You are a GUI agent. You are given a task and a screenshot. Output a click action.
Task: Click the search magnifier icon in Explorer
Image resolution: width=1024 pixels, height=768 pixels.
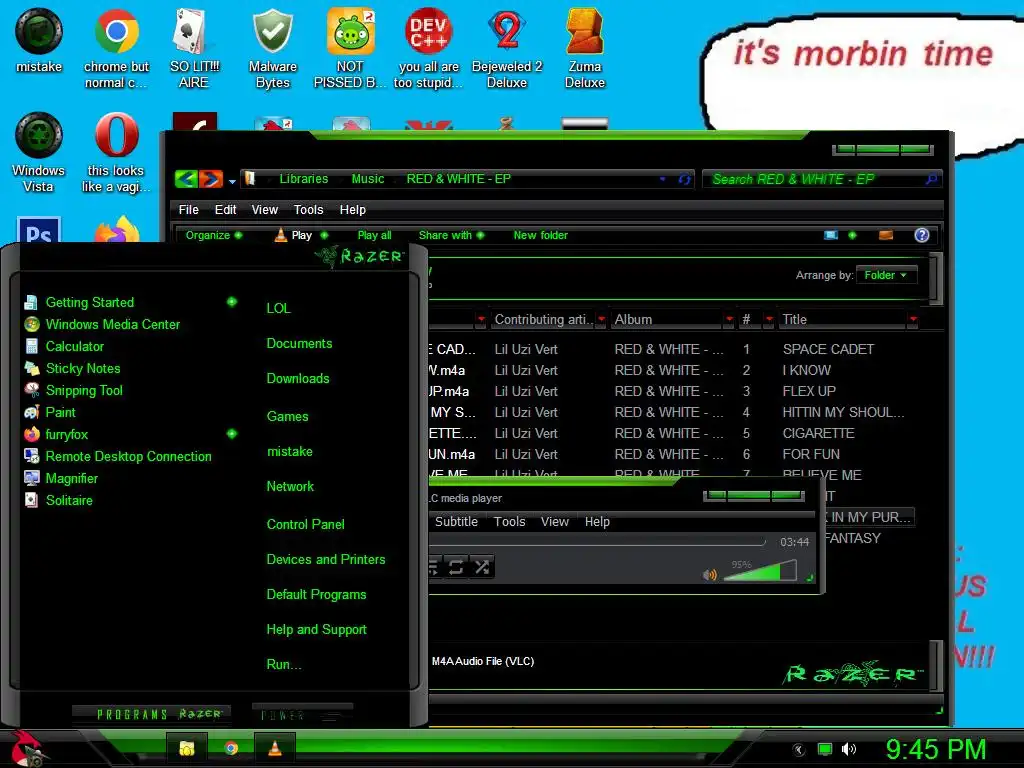931,179
